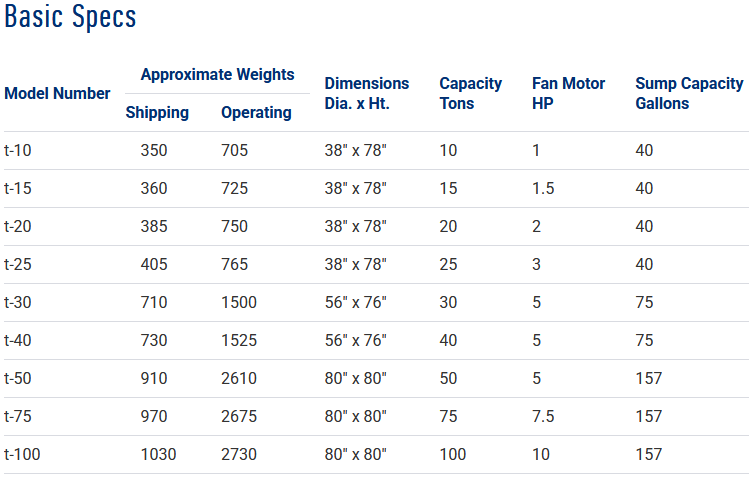Click the t-50 model number

coord(18,378)
